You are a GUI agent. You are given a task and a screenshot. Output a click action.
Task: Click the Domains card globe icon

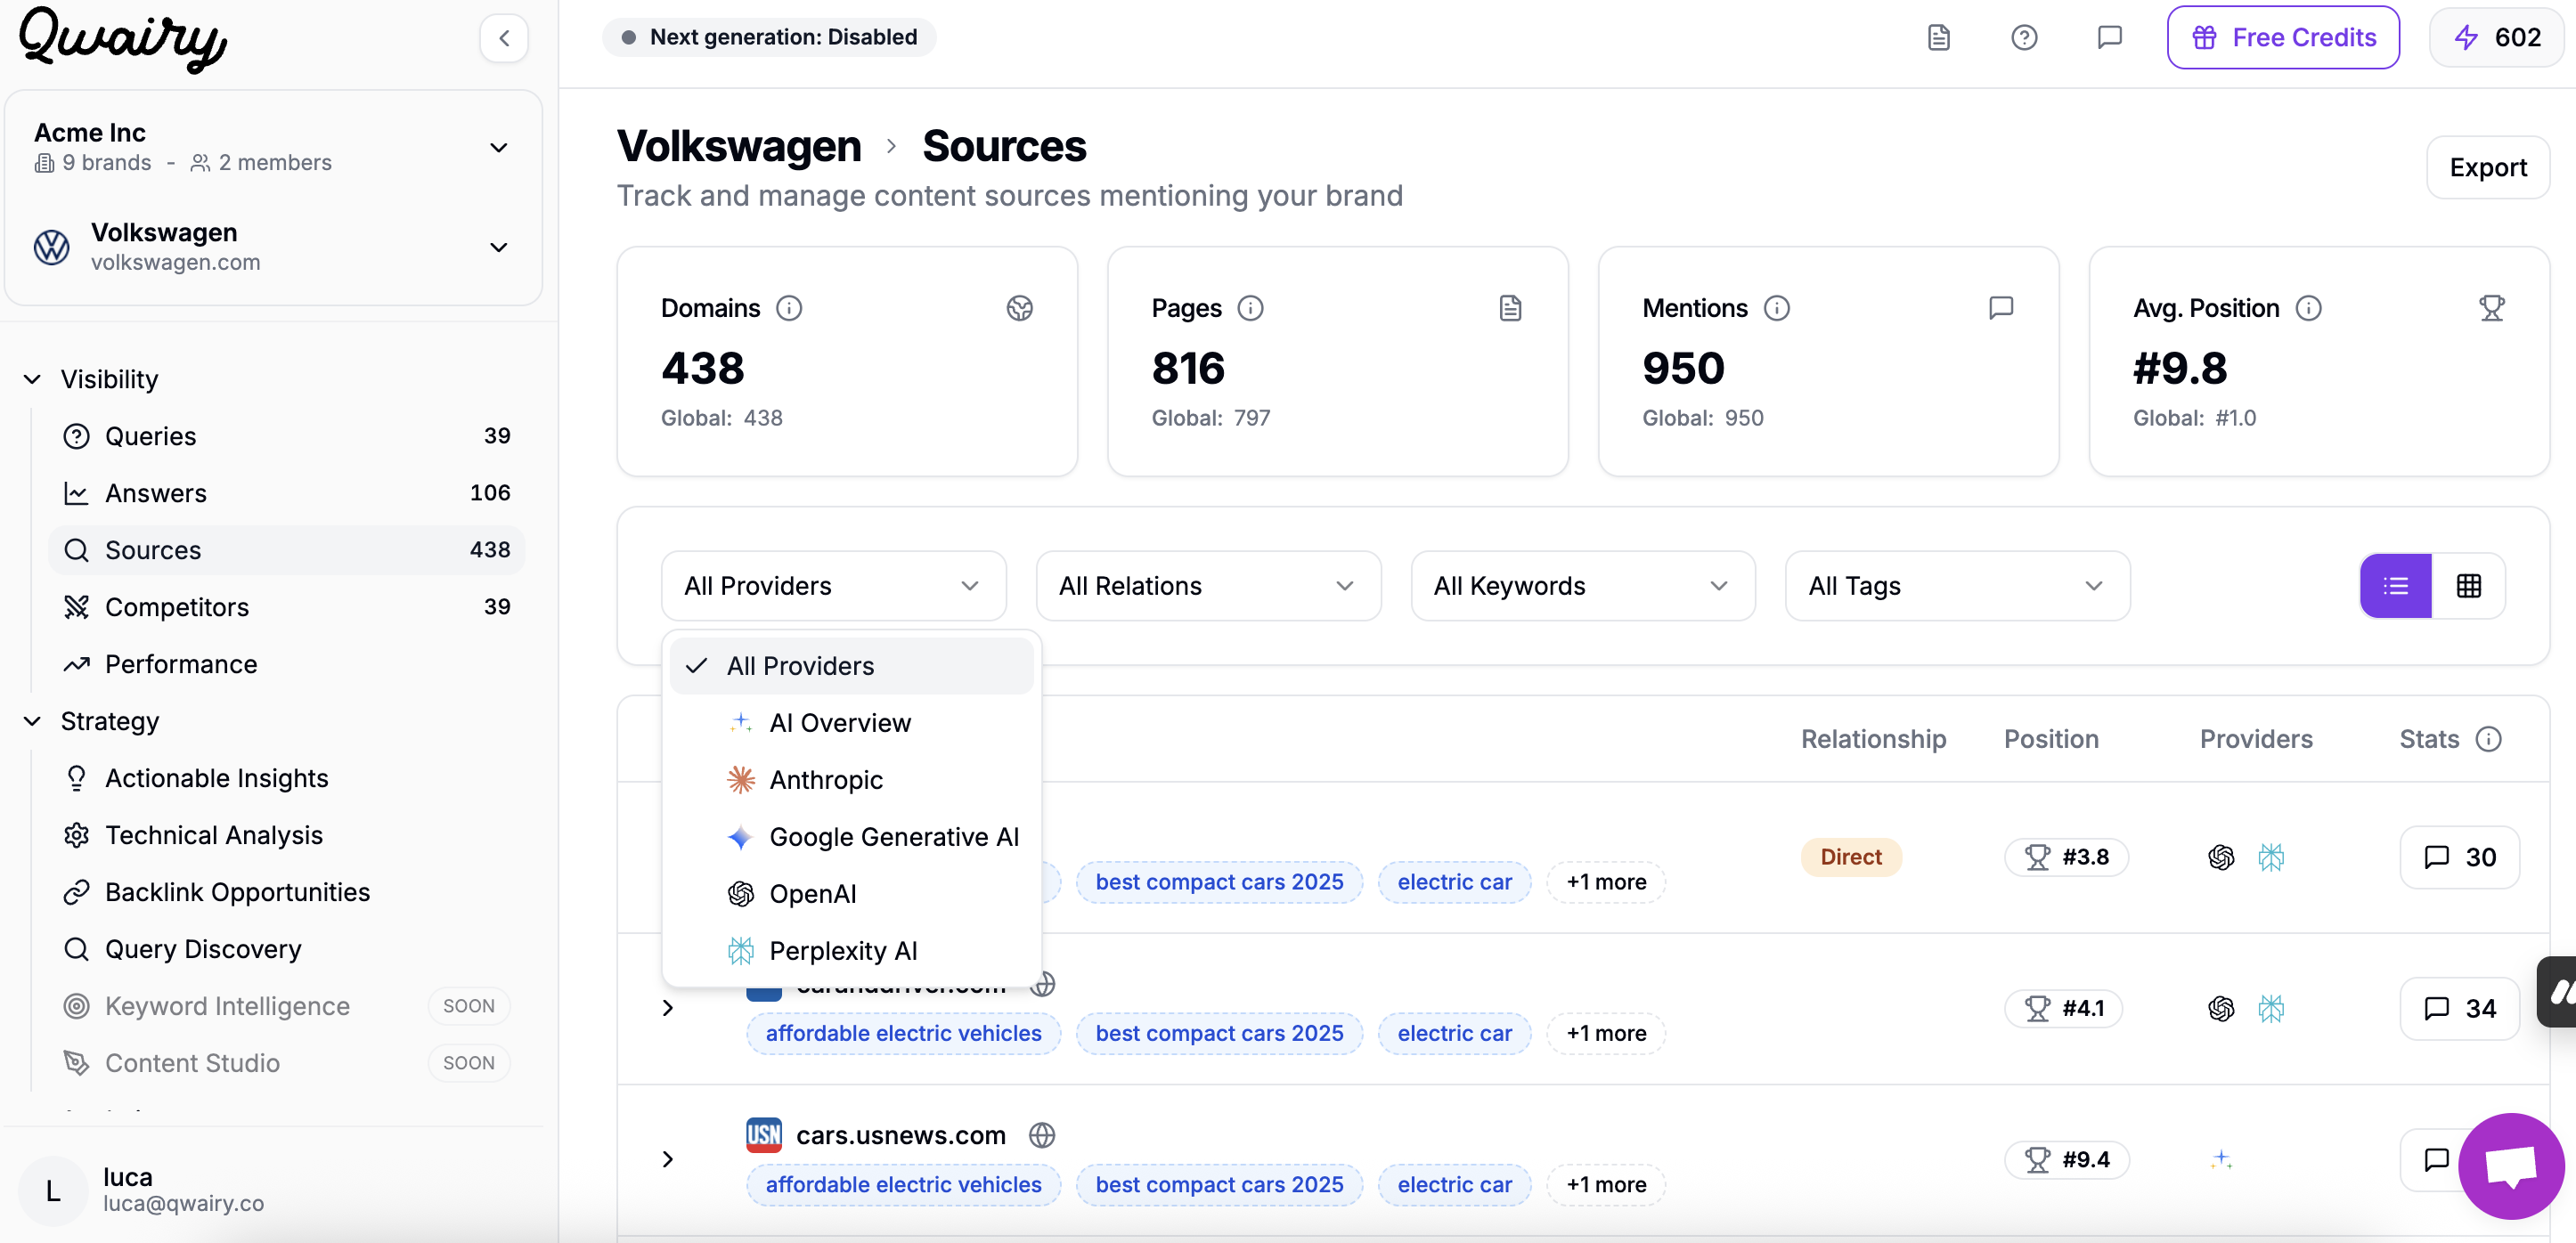point(1019,308)
